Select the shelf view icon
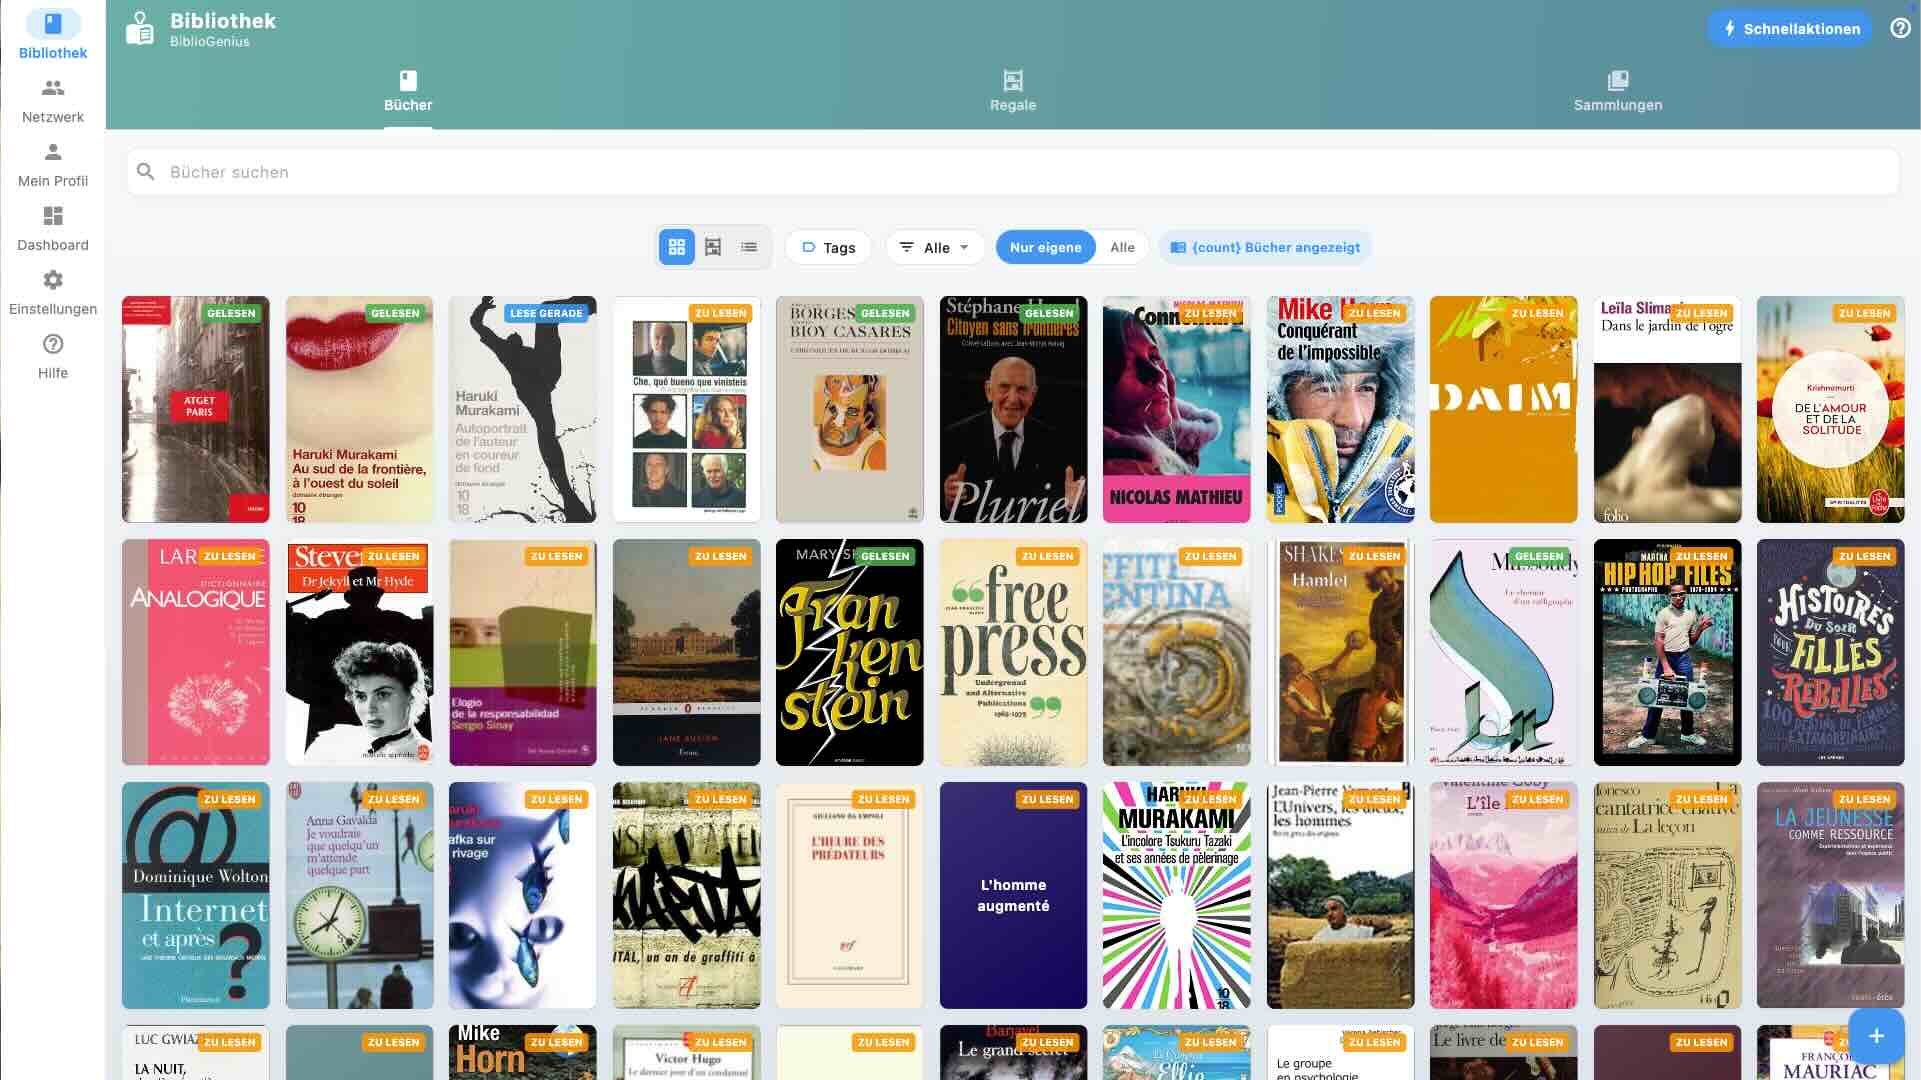 [713, 246]
